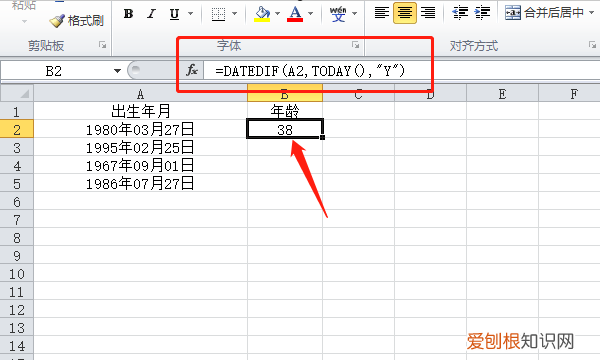The image size is (600, 360).
Task: Click the insert function fx icon
Action: click(x=192, y=70)
